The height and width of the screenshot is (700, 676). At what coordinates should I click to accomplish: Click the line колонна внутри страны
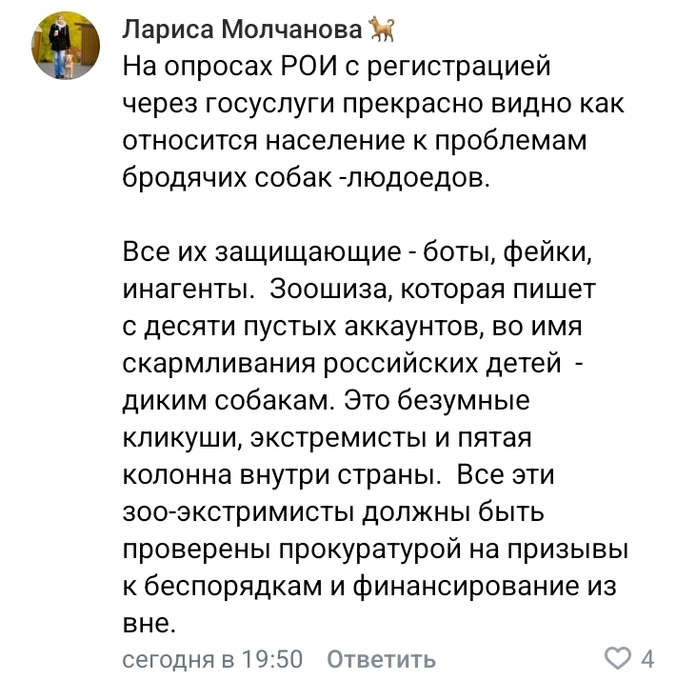338,475
